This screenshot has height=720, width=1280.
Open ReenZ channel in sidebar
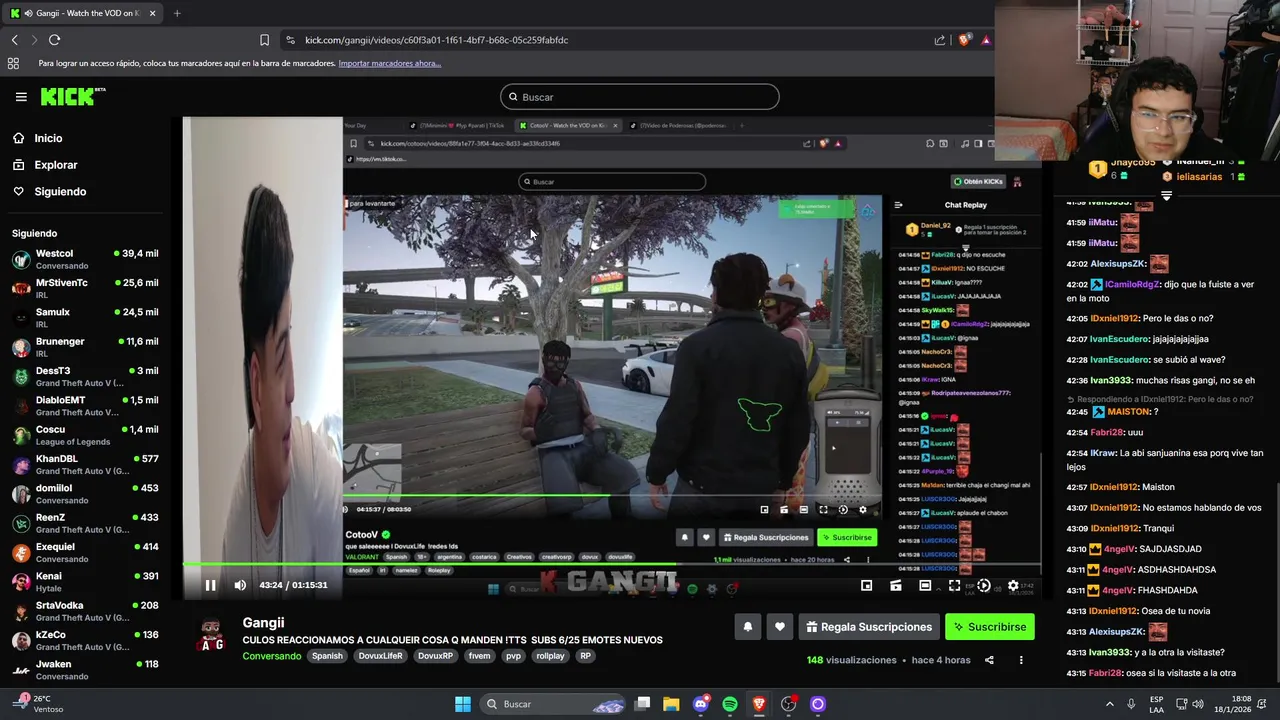84,523
